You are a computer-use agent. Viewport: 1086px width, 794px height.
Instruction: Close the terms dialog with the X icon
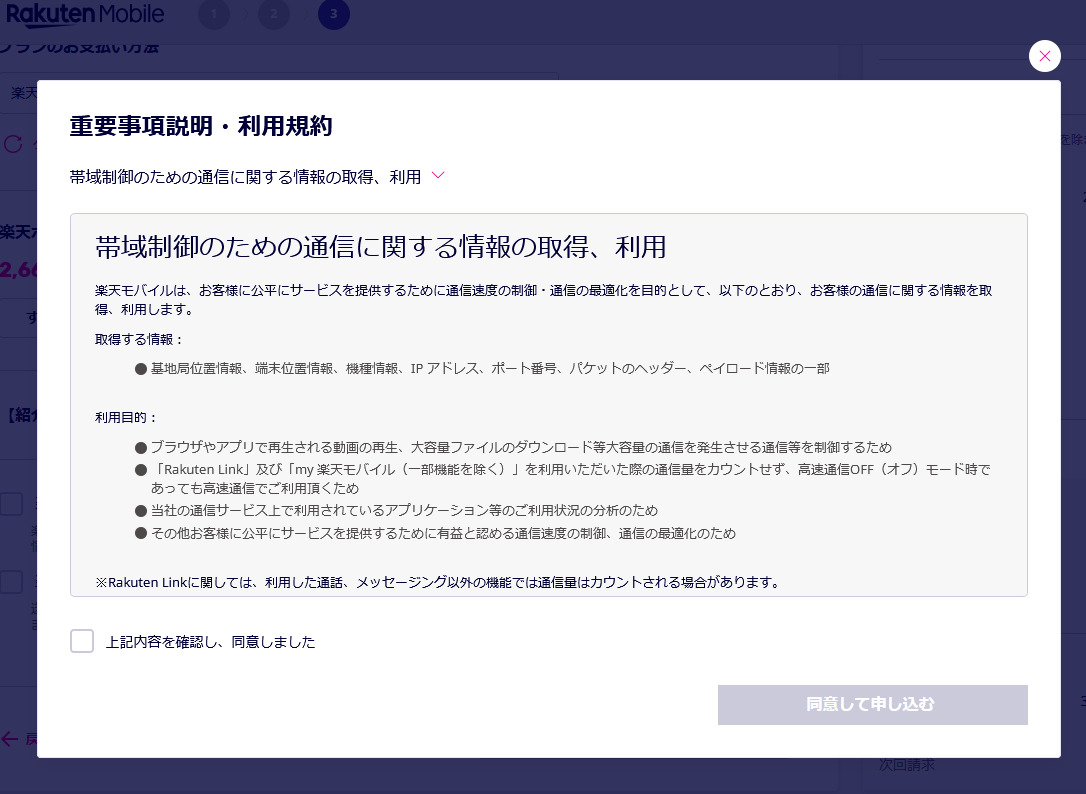click(1044, 56)
